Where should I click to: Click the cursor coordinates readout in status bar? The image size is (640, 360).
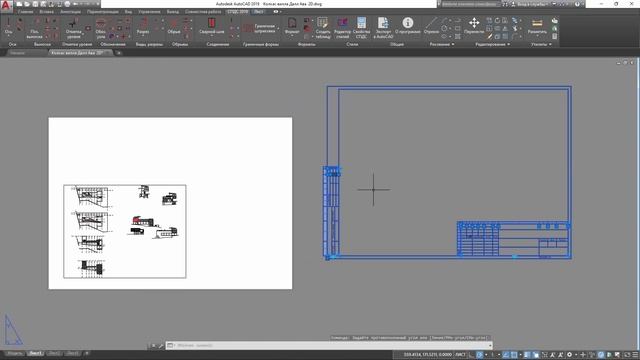click(x=427, y=355)
